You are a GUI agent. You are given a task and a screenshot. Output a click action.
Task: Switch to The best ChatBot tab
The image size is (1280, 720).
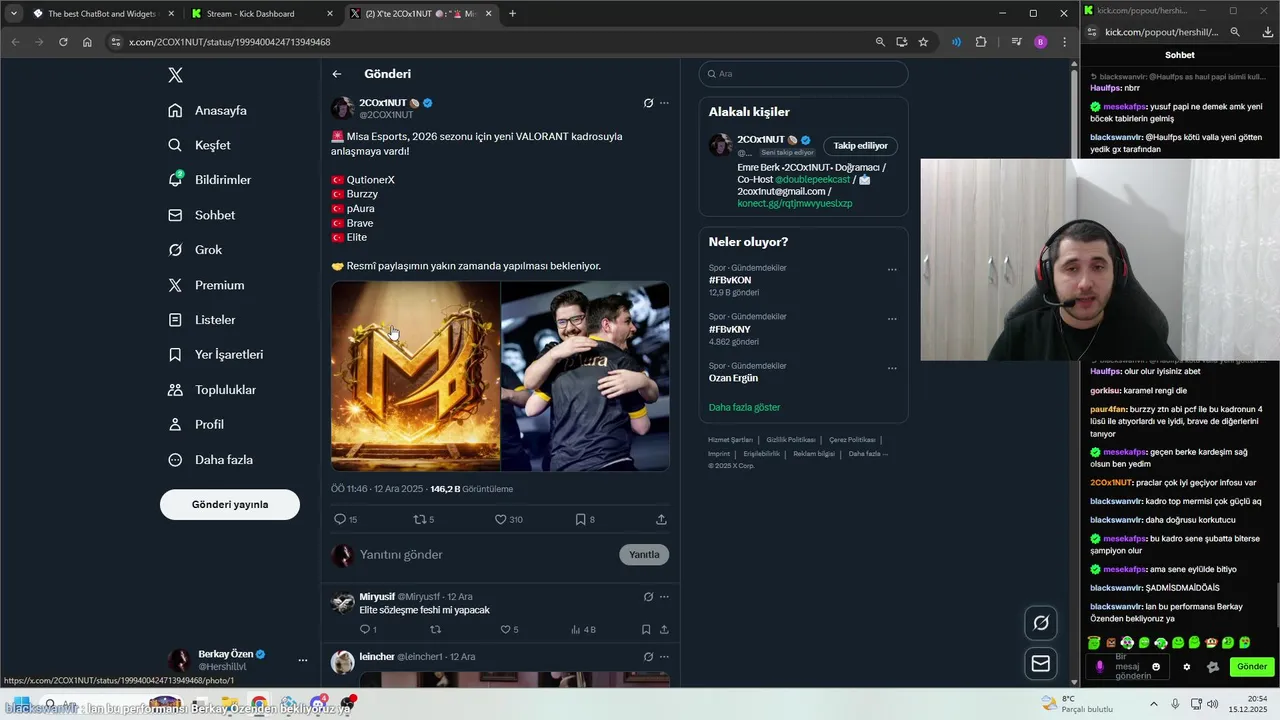pyautogui.click(x=102, y=14)
